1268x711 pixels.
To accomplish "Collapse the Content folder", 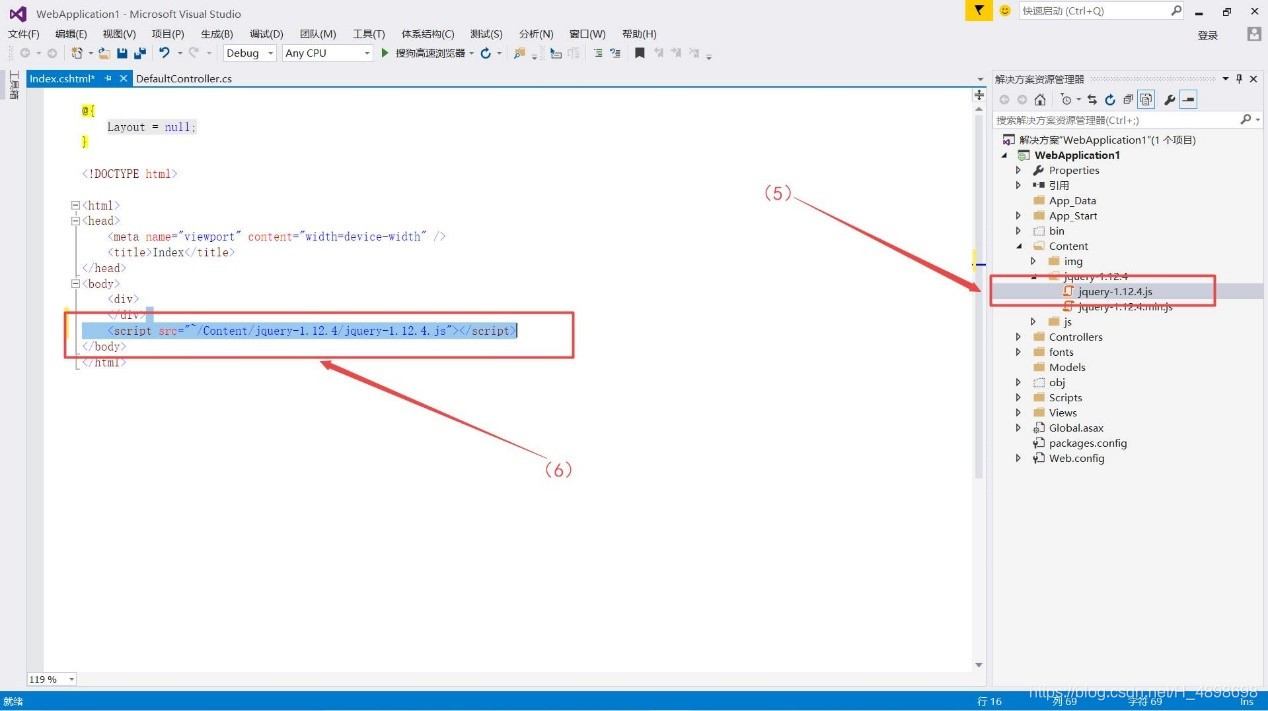I will (x=1019, y=246).
